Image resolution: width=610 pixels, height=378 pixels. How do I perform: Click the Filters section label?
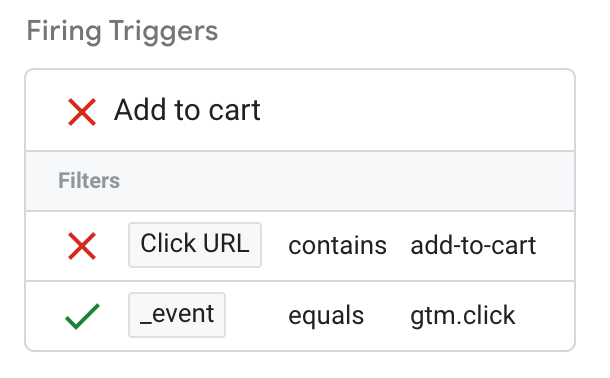[89, 181]
